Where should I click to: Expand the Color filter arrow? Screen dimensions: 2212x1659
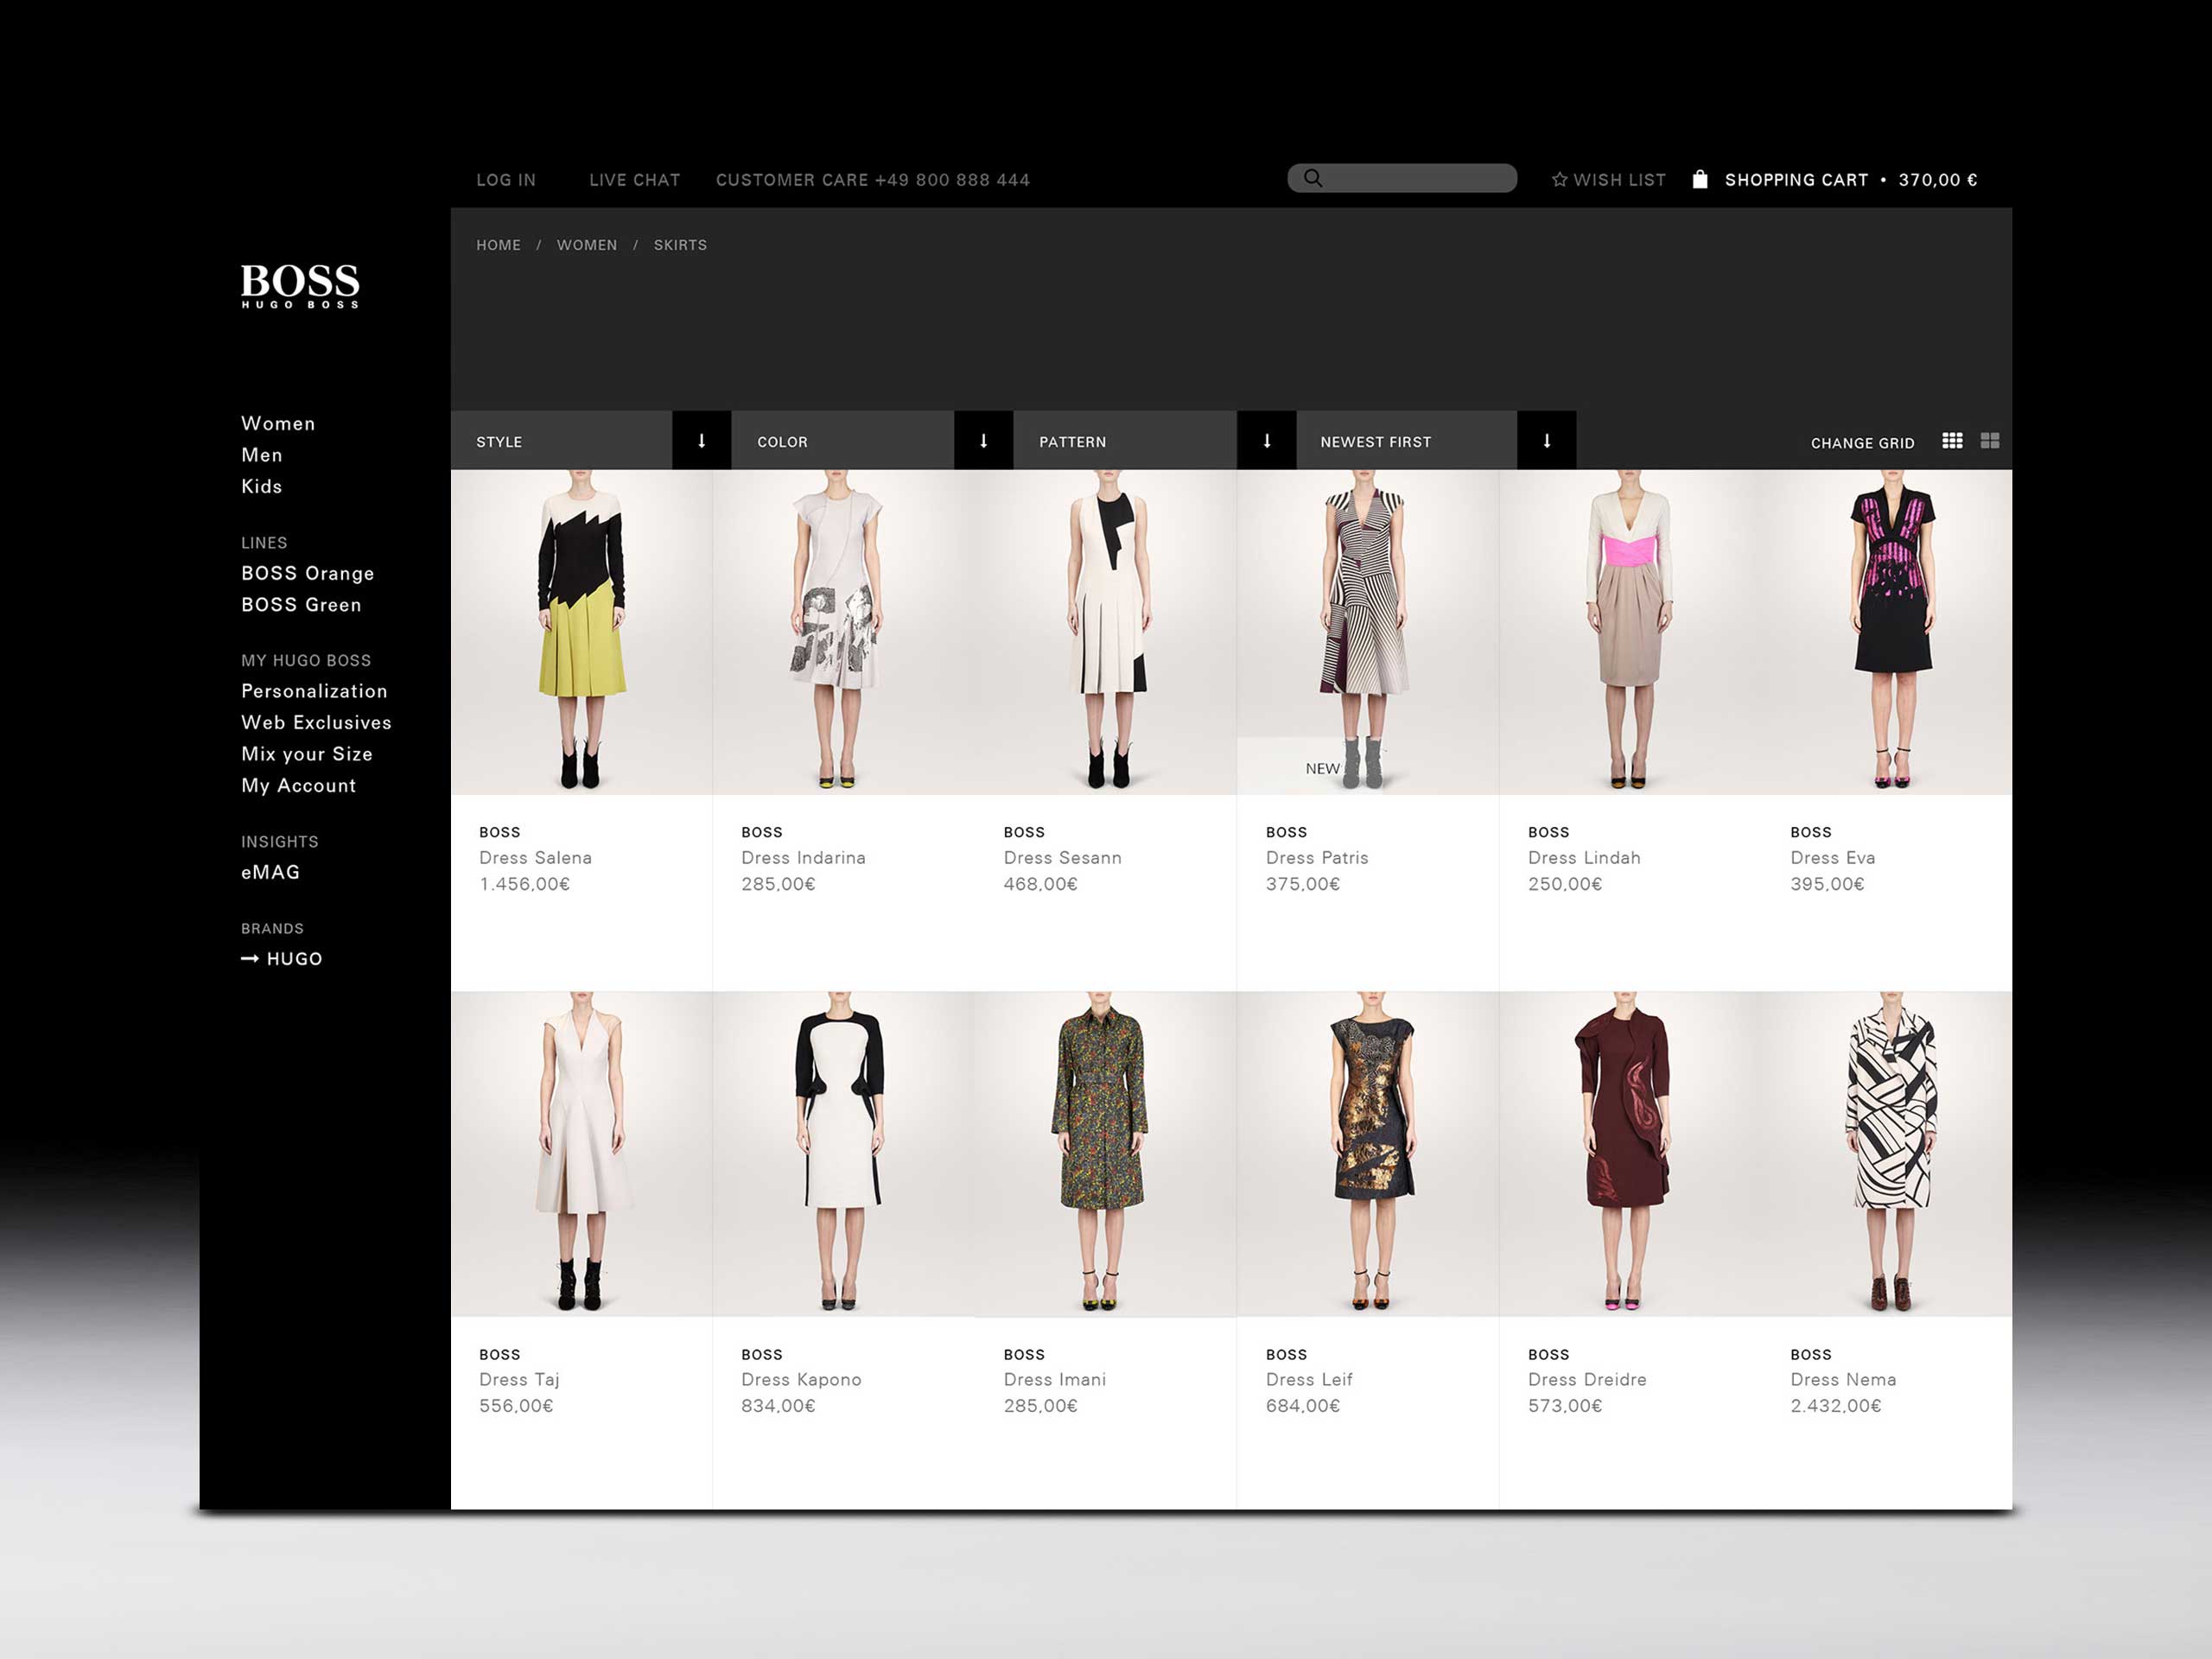coord(983,441)
